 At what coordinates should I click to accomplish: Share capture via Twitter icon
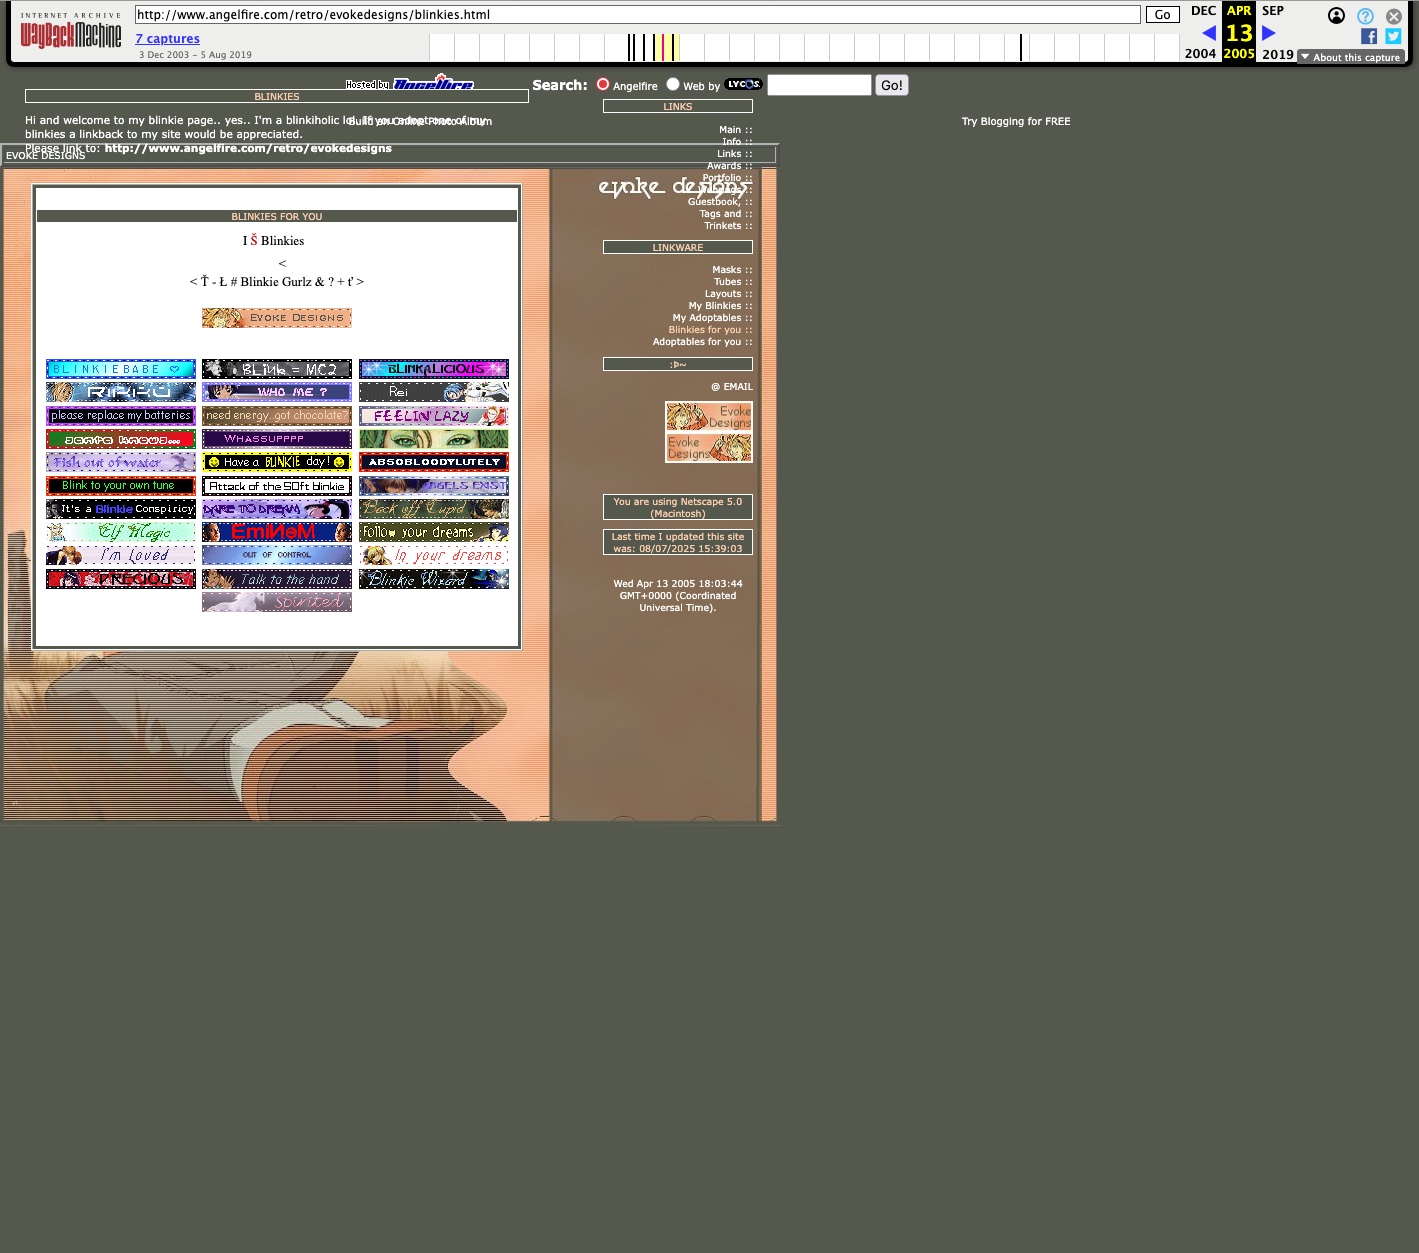(1393, 36)
